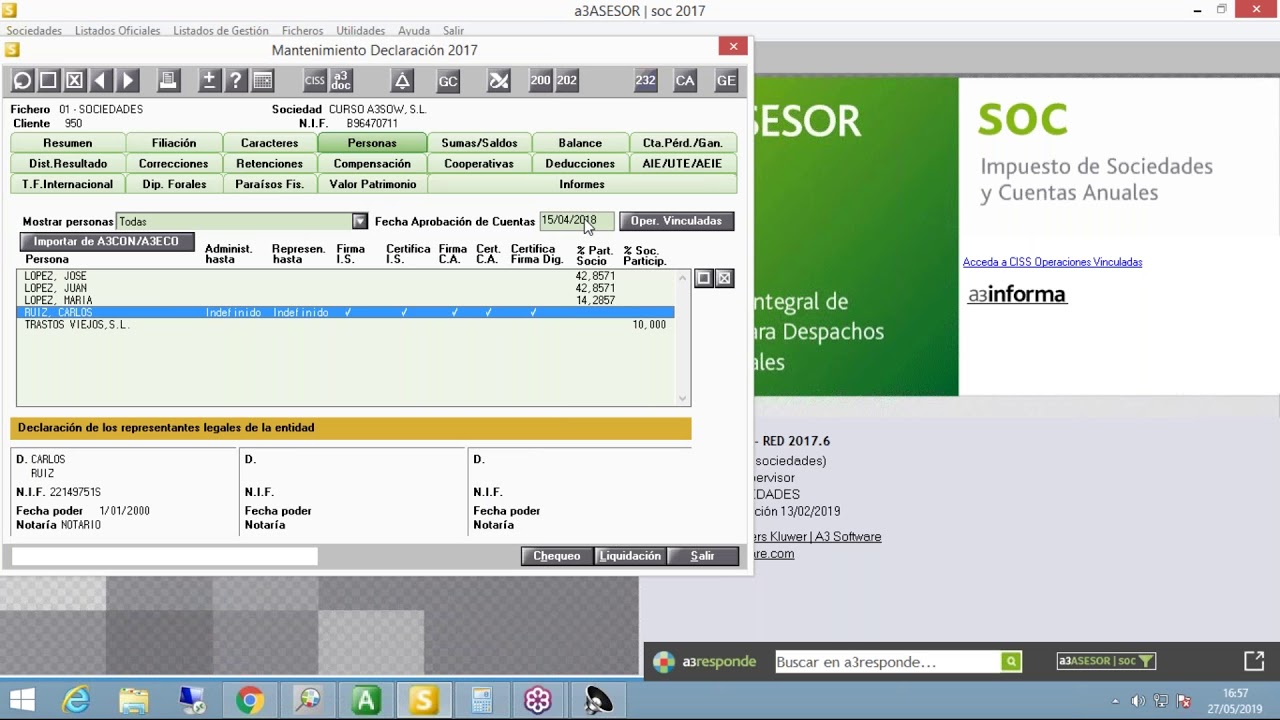Click the empty status field at dialog bottom

coord(164,556)
